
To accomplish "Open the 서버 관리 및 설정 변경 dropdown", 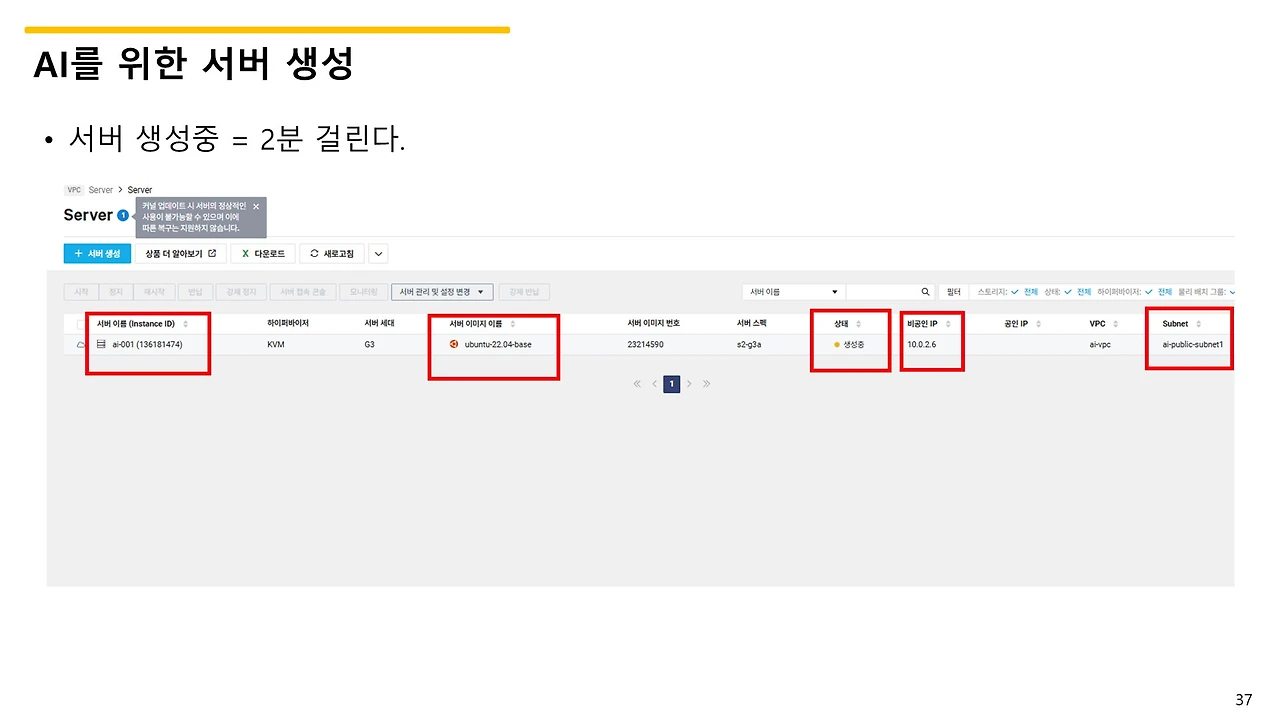I will (442, 292).
